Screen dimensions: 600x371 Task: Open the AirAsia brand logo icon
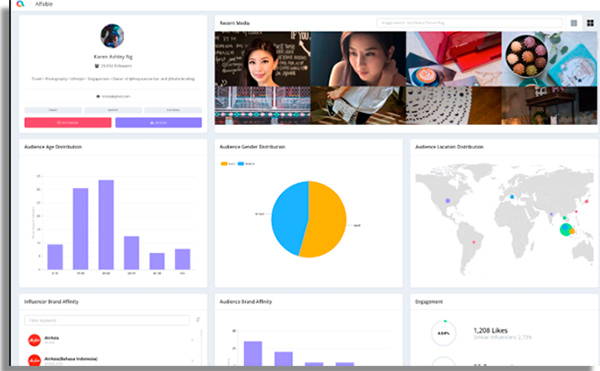[34, 340]
